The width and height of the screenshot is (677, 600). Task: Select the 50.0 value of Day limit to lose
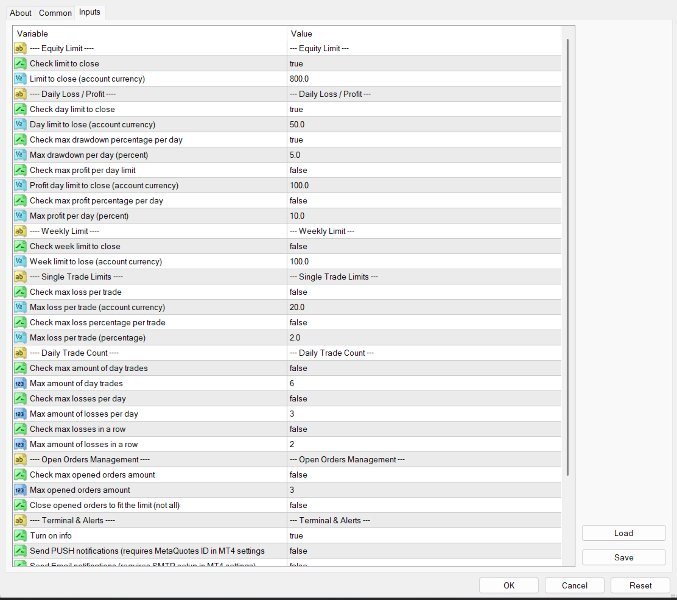pyautogui.click(x=297, y=124)
